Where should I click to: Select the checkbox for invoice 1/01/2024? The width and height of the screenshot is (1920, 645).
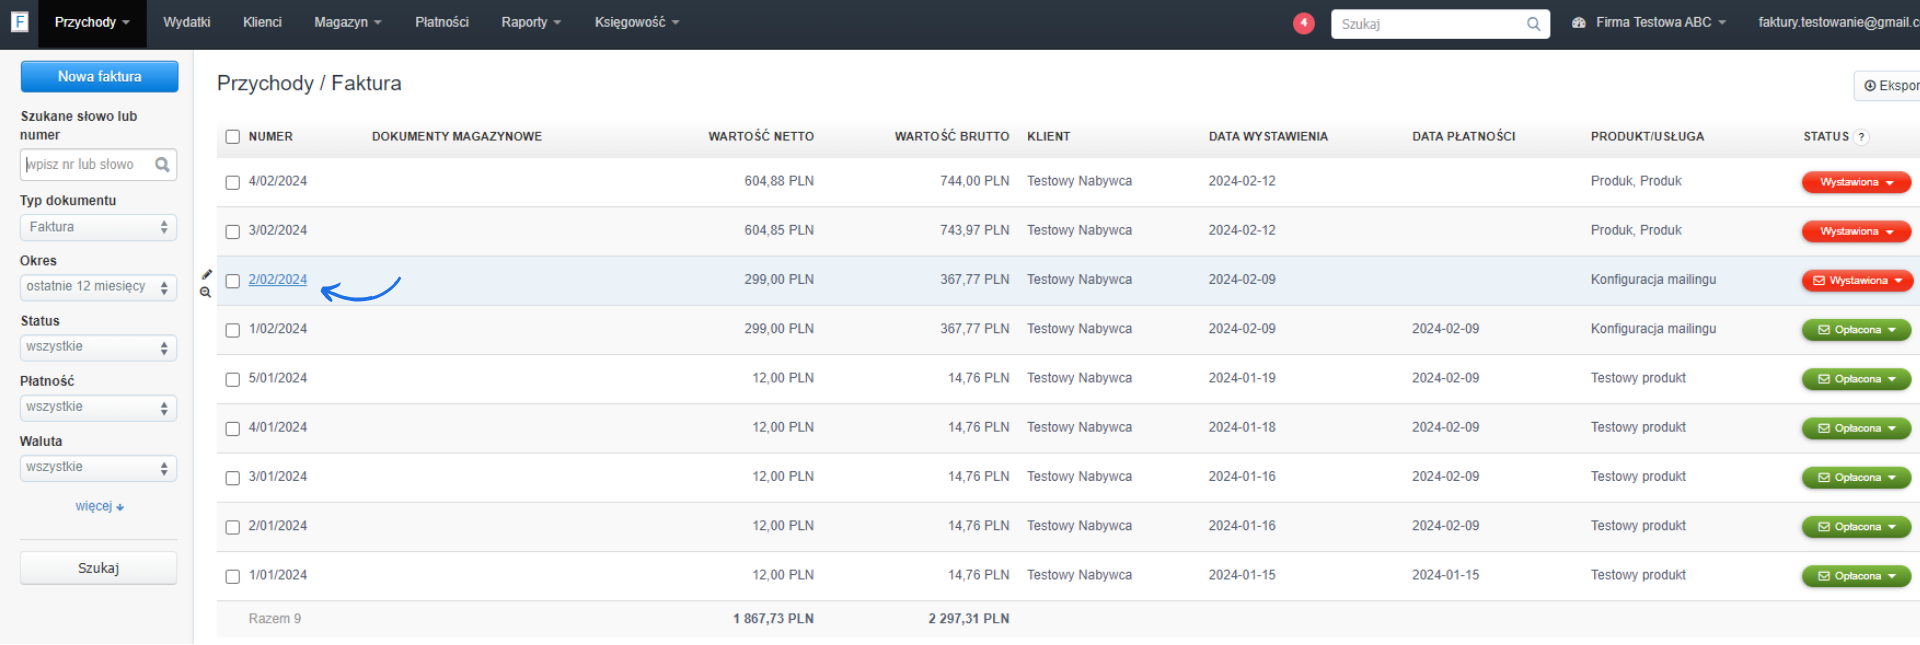click(233, 576)
